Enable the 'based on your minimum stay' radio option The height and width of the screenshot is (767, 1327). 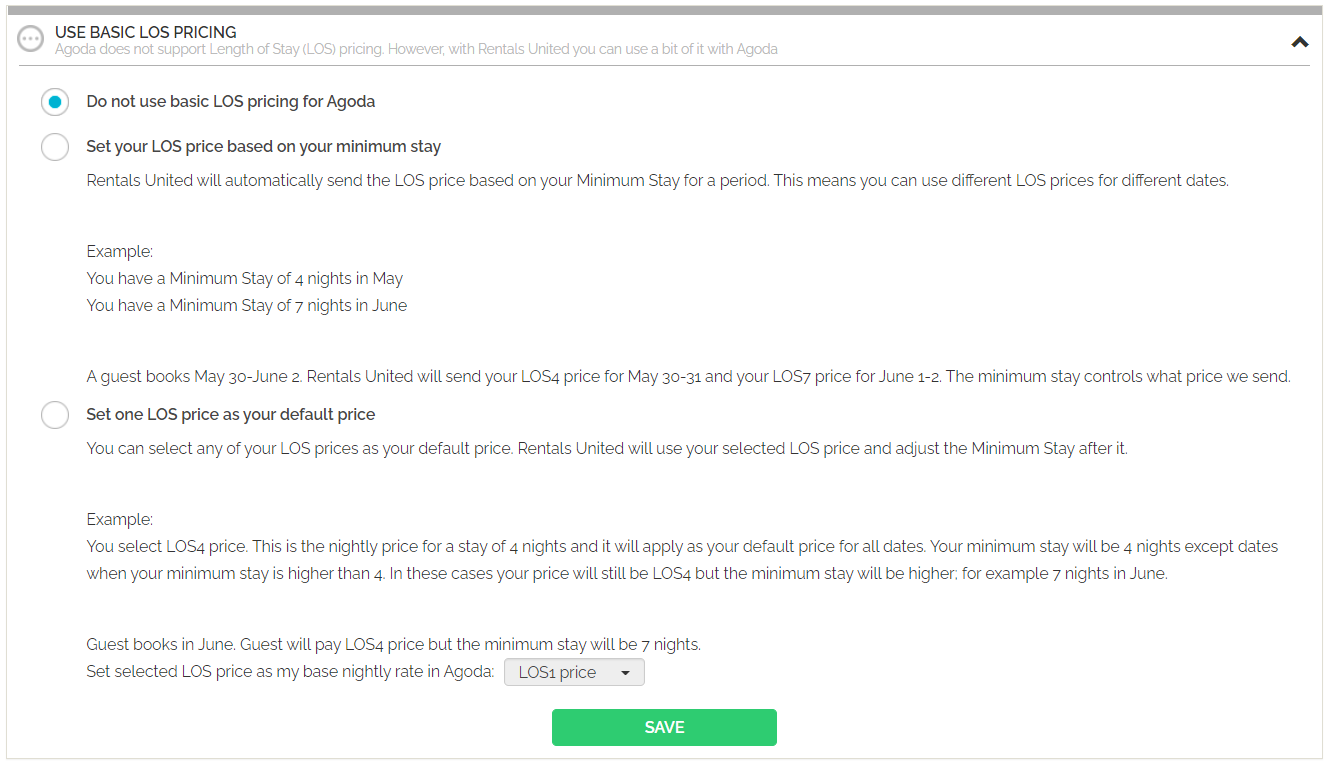tap(55, 146)
